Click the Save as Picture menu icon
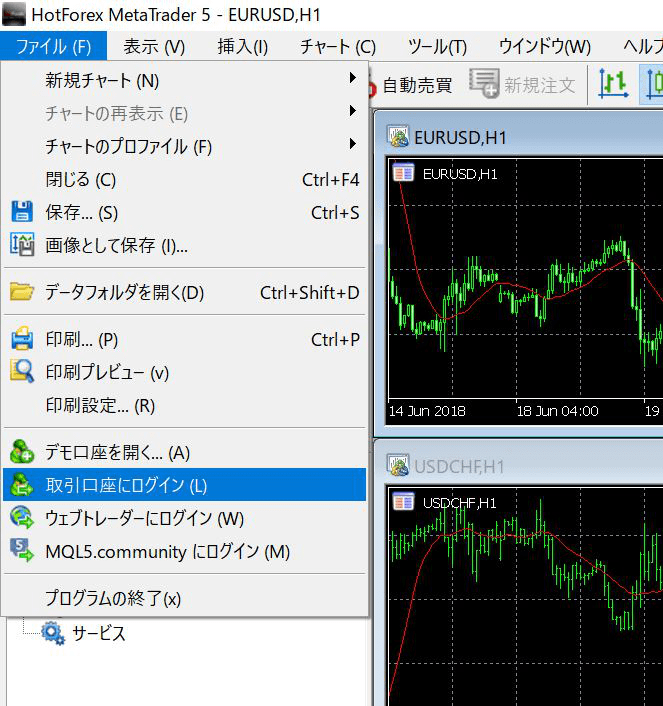 click(x=22, y=245)
